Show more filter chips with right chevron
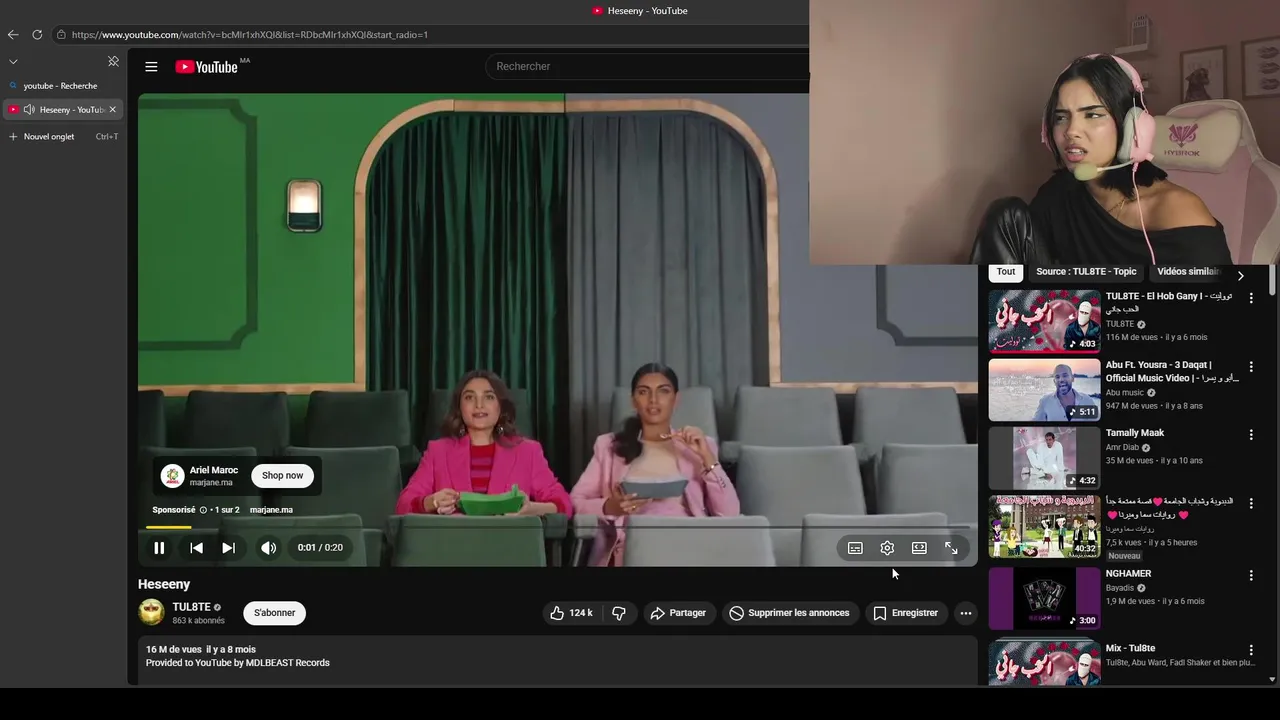This screenshot has height=720, width=1280. 1241,275
